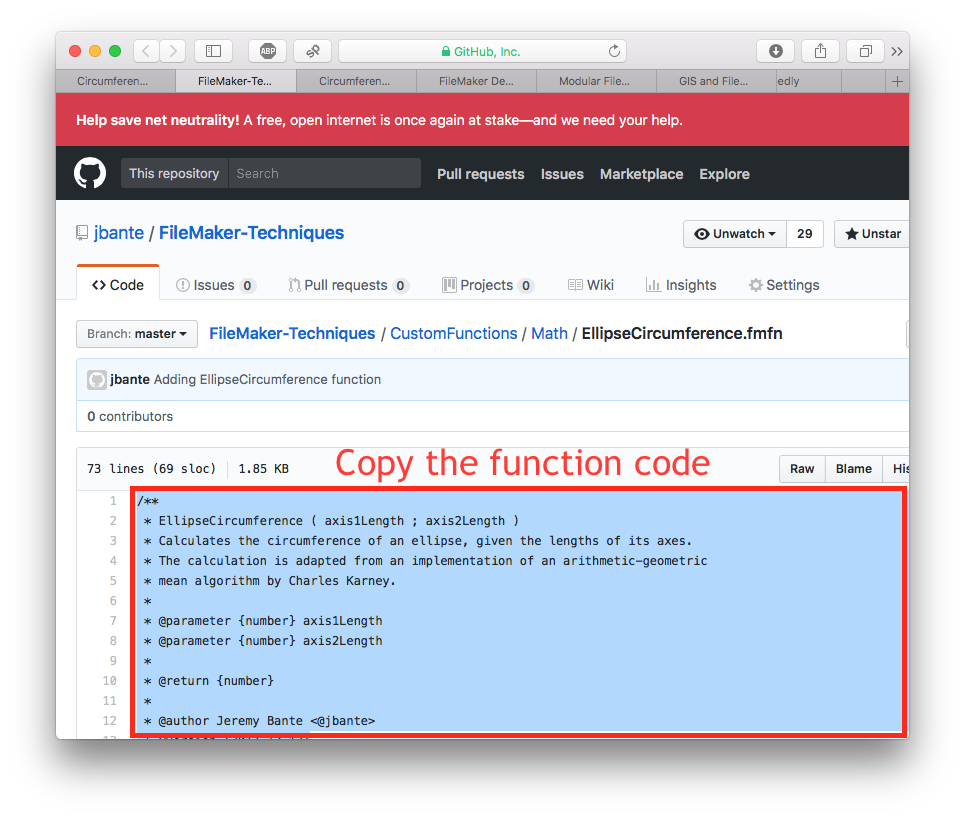Add a new tab with plus icon

pyautogui.click(x=897, y=81)
